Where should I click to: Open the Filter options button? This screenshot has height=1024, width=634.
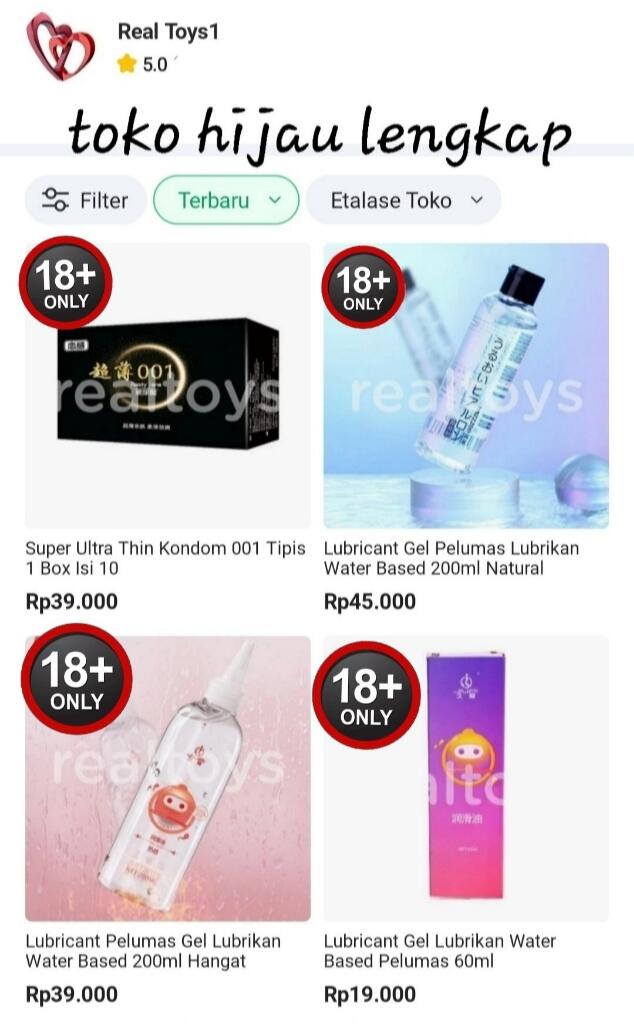(x=86, y=200)
